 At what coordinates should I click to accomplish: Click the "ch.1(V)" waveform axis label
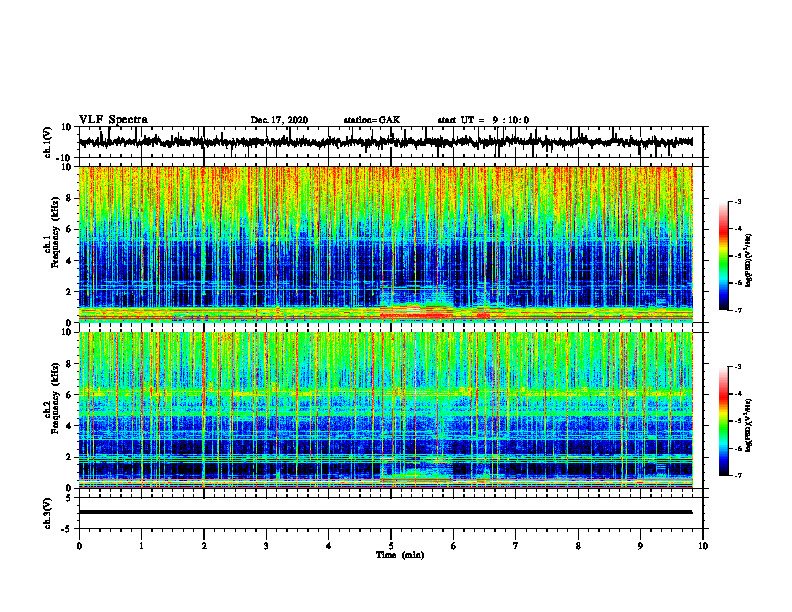[48, 142]
